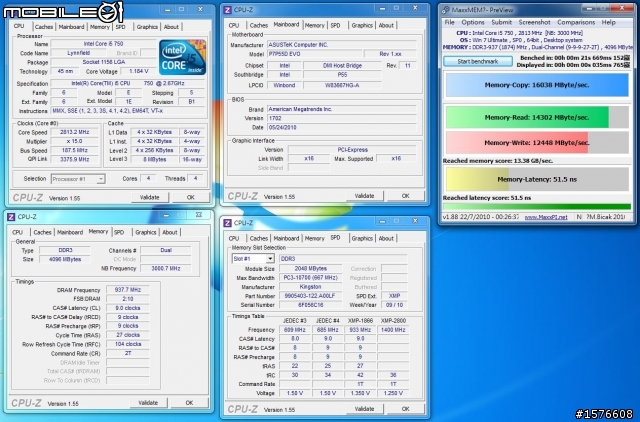Click the Memory-Read 14302 MByte/sec bar
Screen dimensions: 640x422
coord(537,118)
